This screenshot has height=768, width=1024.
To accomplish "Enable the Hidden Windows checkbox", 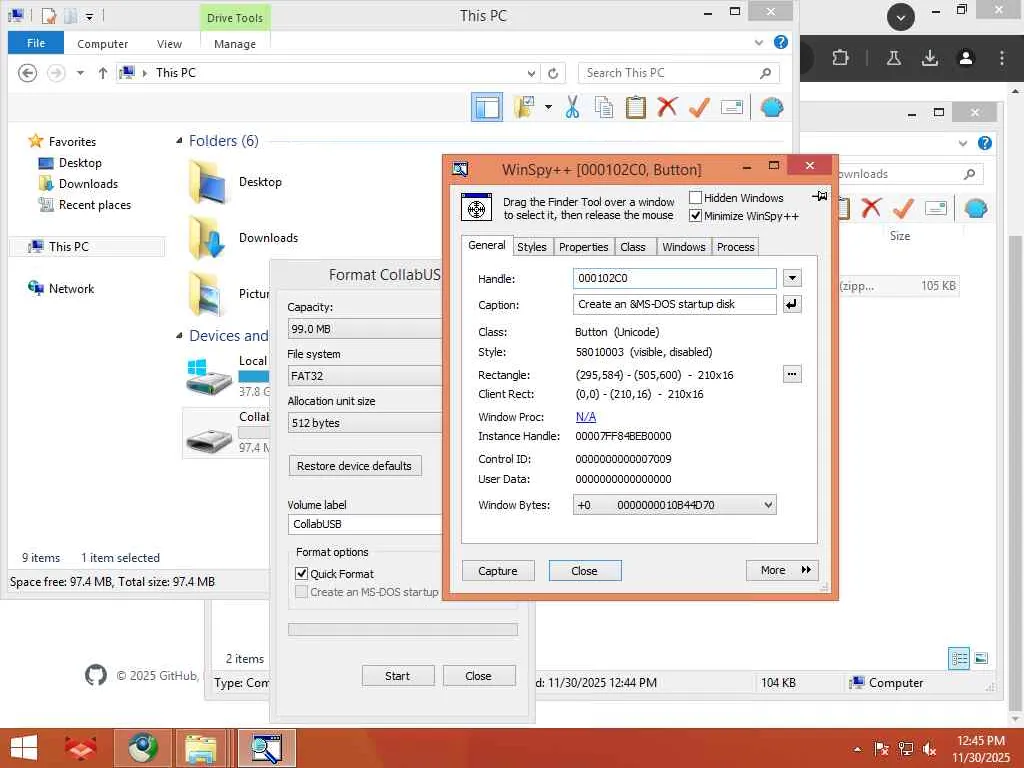I will (696, 197).
